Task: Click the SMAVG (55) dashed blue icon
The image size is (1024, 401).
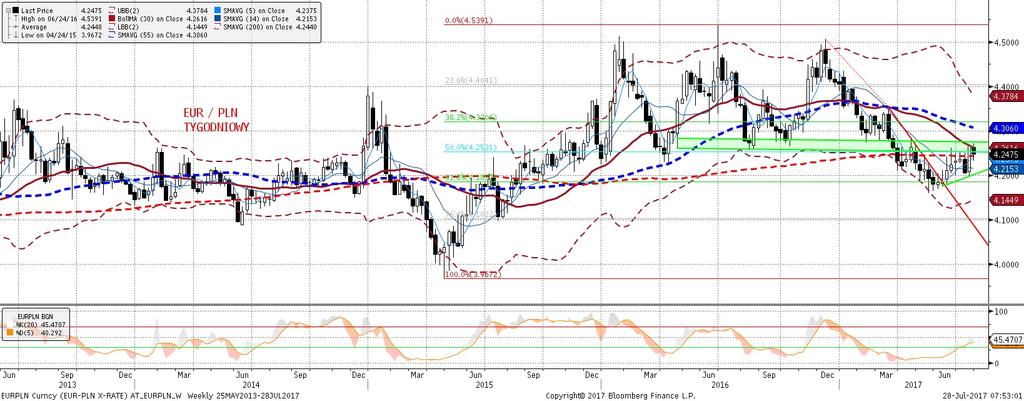Action: (112, 35)
